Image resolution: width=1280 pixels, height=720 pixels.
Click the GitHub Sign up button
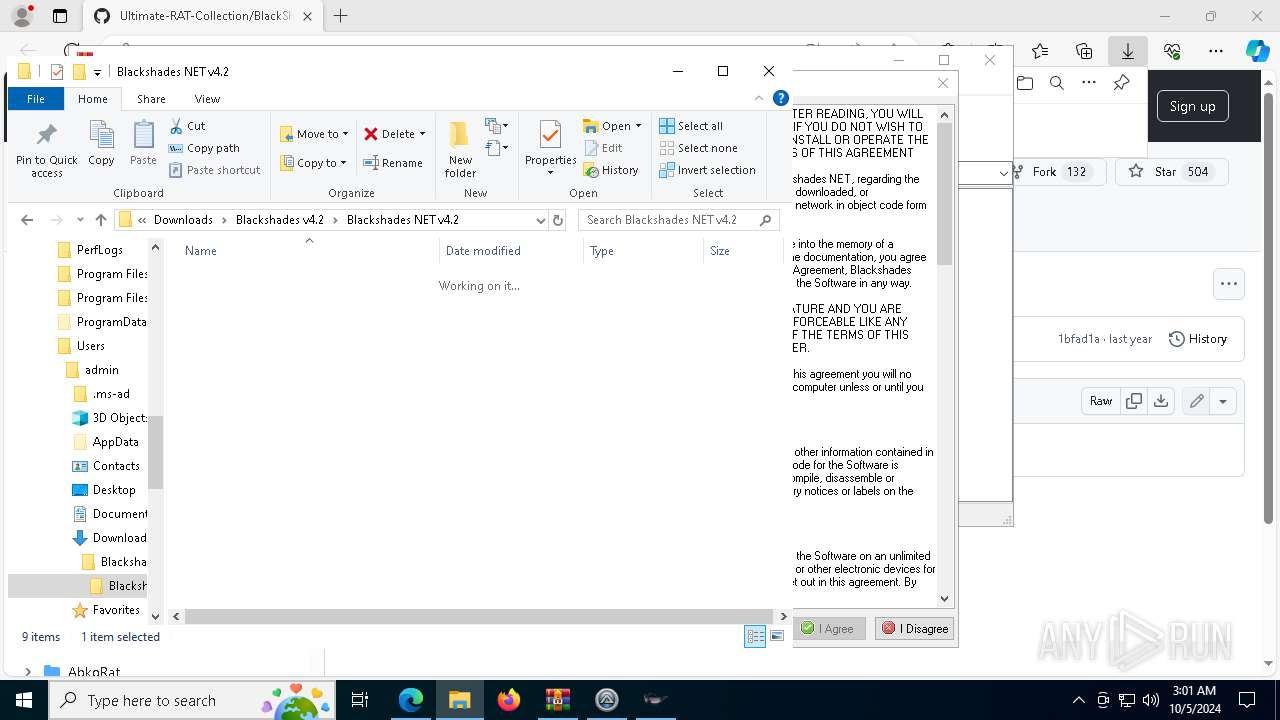[x=1192, y=107]
